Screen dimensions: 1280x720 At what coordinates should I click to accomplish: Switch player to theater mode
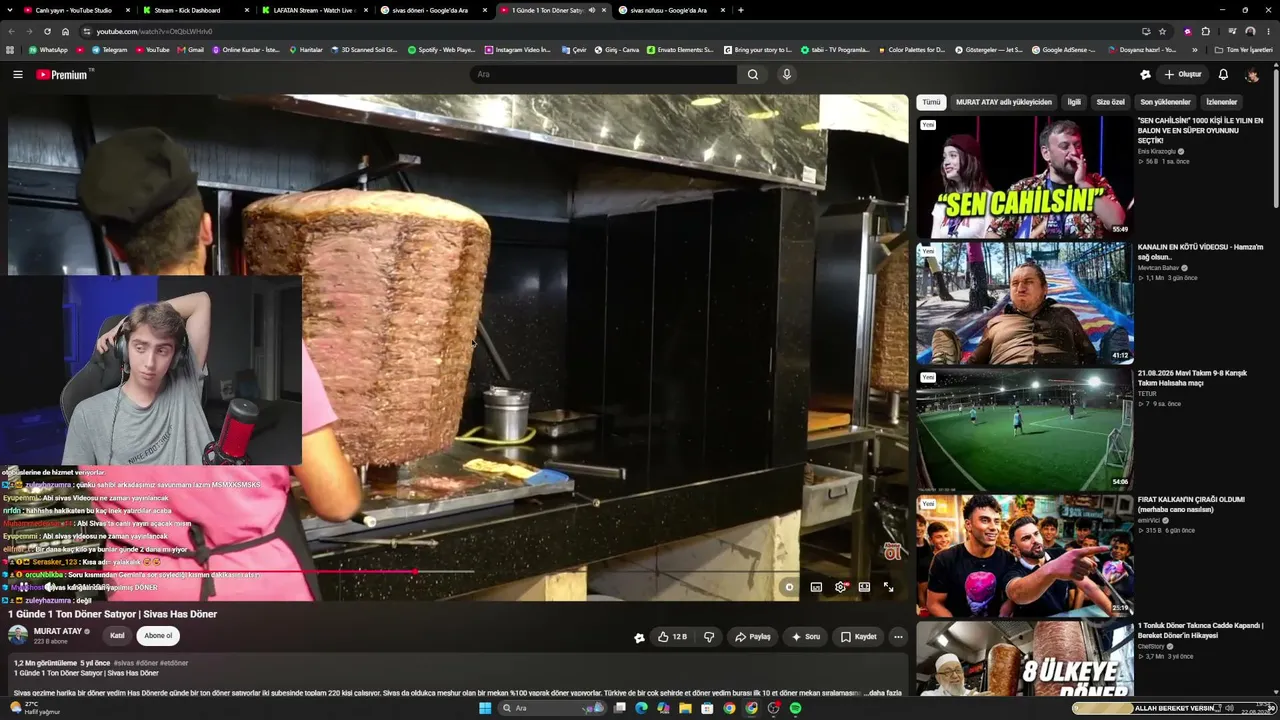(864, 587)
